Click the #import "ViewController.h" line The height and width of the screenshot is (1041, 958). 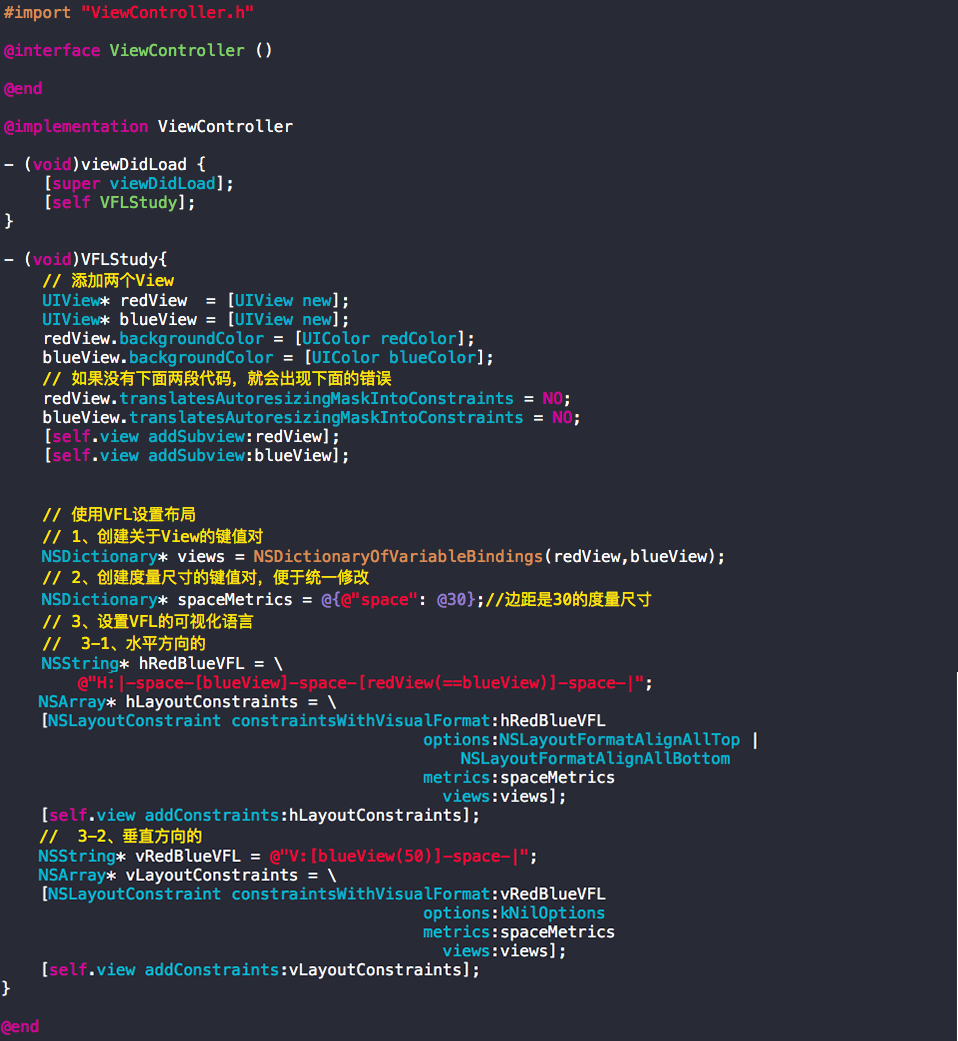coord(129,13)
